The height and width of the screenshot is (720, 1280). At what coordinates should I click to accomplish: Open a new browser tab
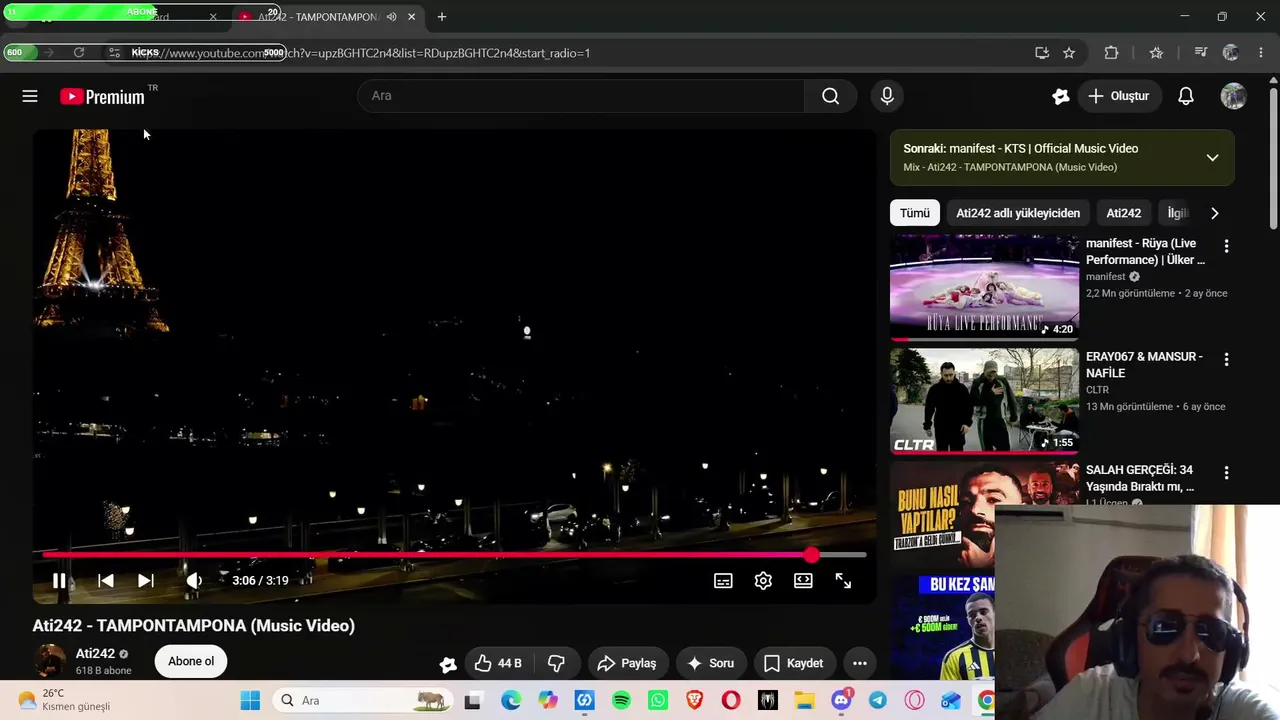pyautogui.click(x=441, y=17)
